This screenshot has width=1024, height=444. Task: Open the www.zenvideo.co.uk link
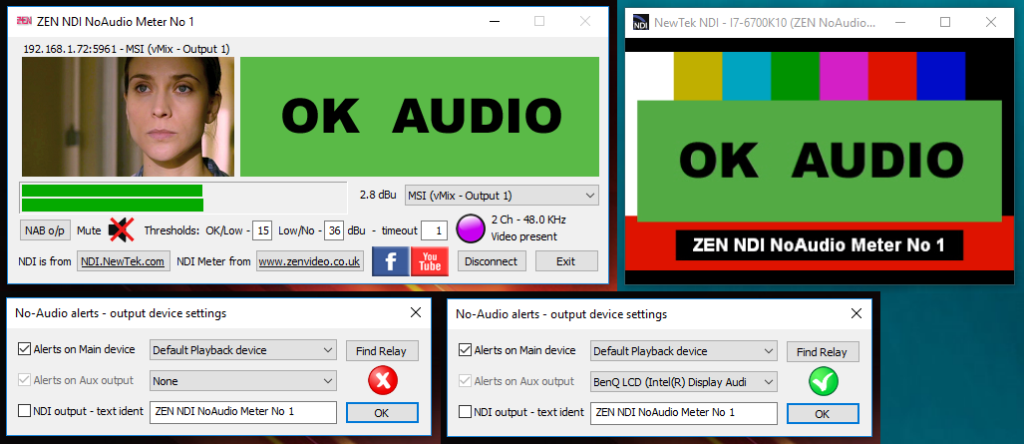309,261
